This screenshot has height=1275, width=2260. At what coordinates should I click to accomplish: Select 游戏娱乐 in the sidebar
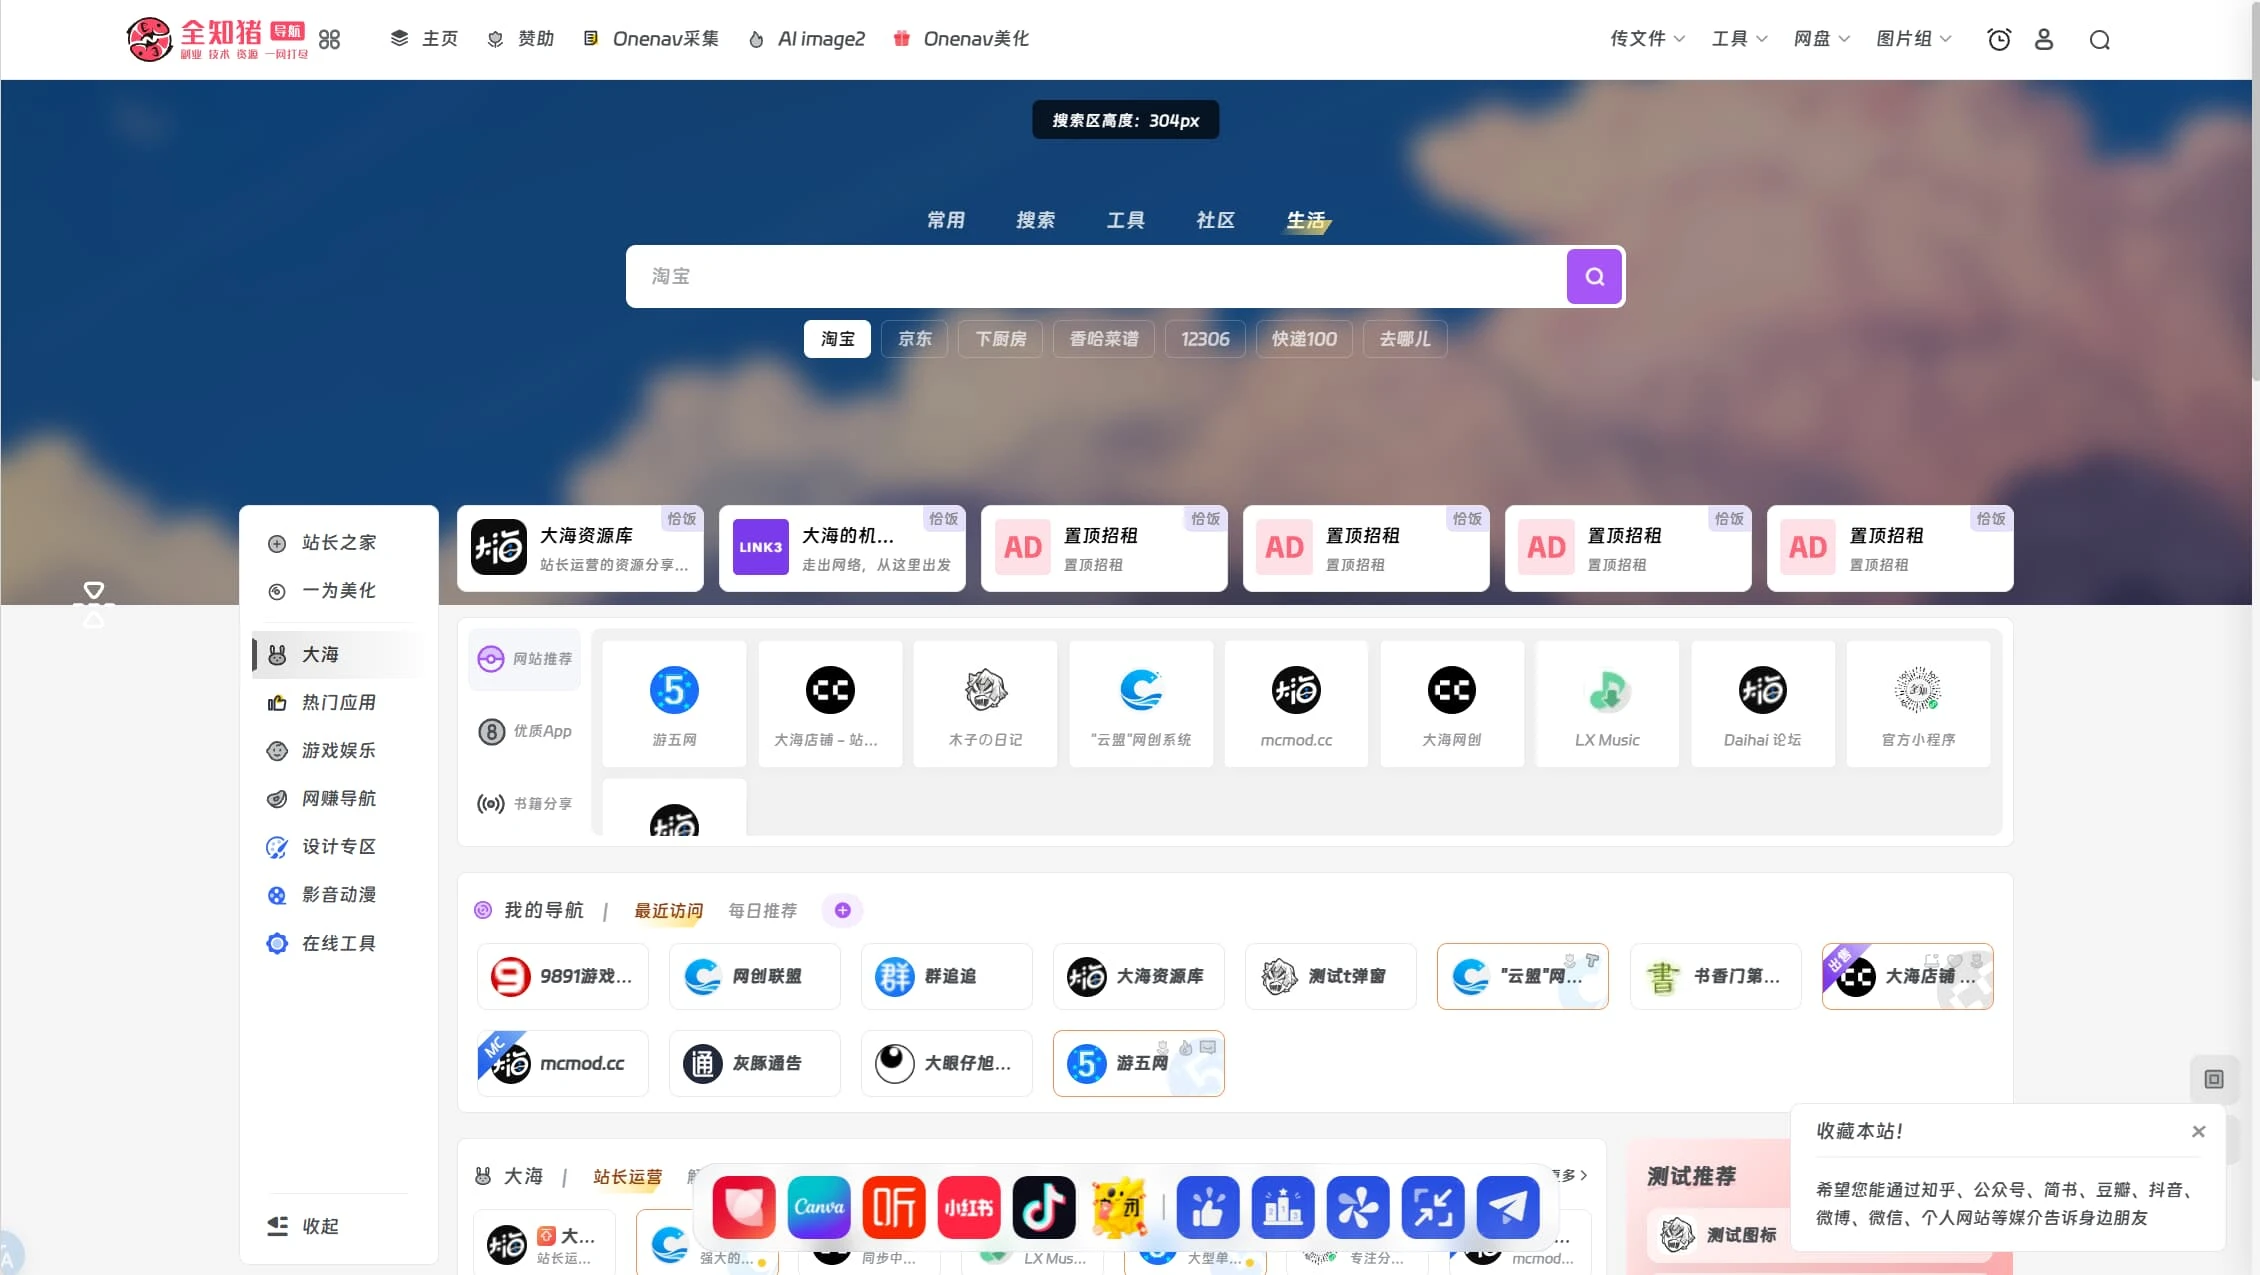(338, 750)
